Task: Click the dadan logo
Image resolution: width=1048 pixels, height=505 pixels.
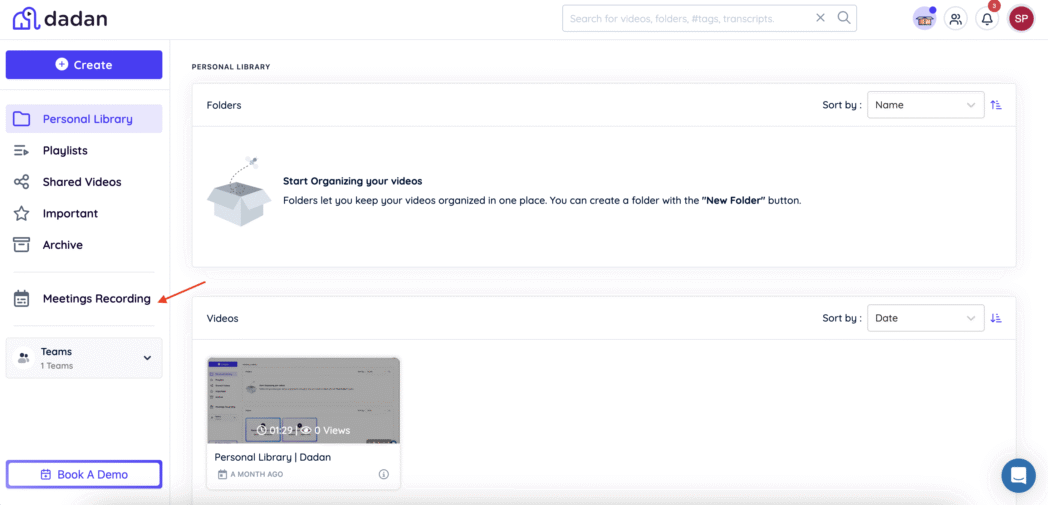Action: coord(59,19)
